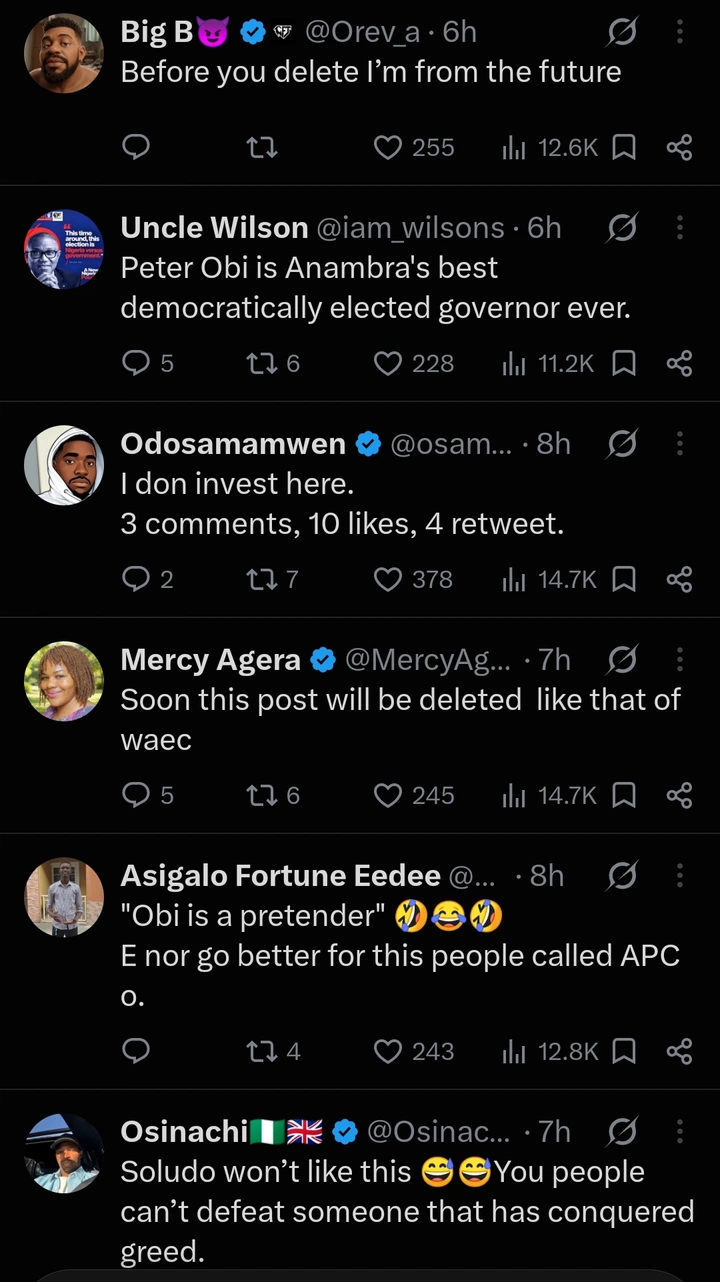720x1282 pixels.
Task: Retweet Uncle Wilson's Peter Obi post
Action: click(x=272, y=364)
